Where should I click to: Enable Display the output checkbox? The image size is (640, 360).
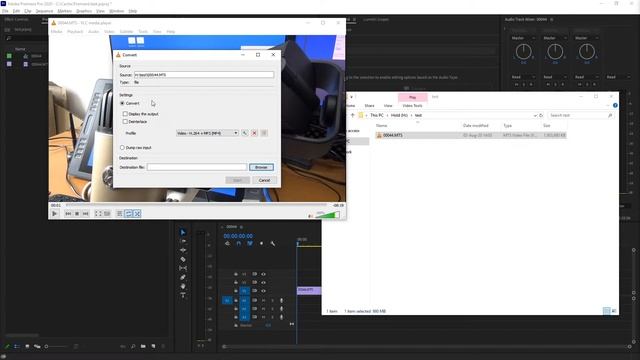pos(125,114)
